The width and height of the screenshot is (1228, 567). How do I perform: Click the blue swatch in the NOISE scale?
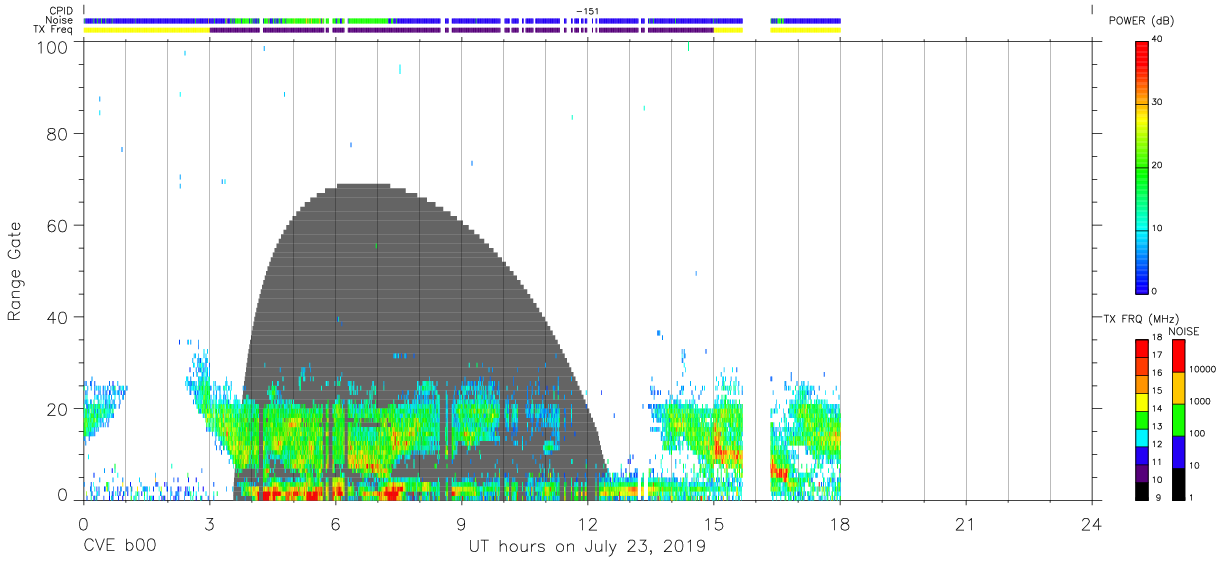coord(1178,452)
